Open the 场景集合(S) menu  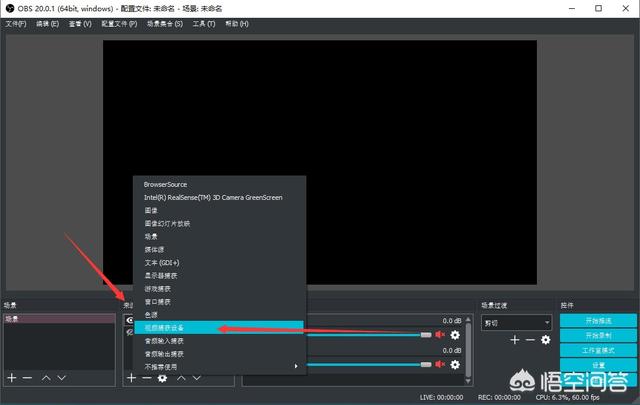165,24
